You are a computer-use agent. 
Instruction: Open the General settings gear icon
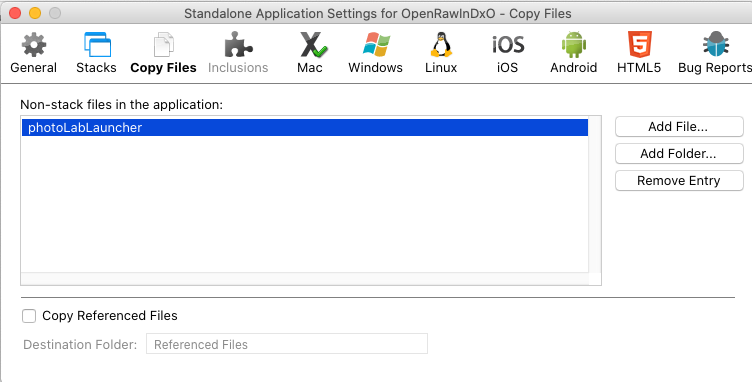tap(34, 45)
